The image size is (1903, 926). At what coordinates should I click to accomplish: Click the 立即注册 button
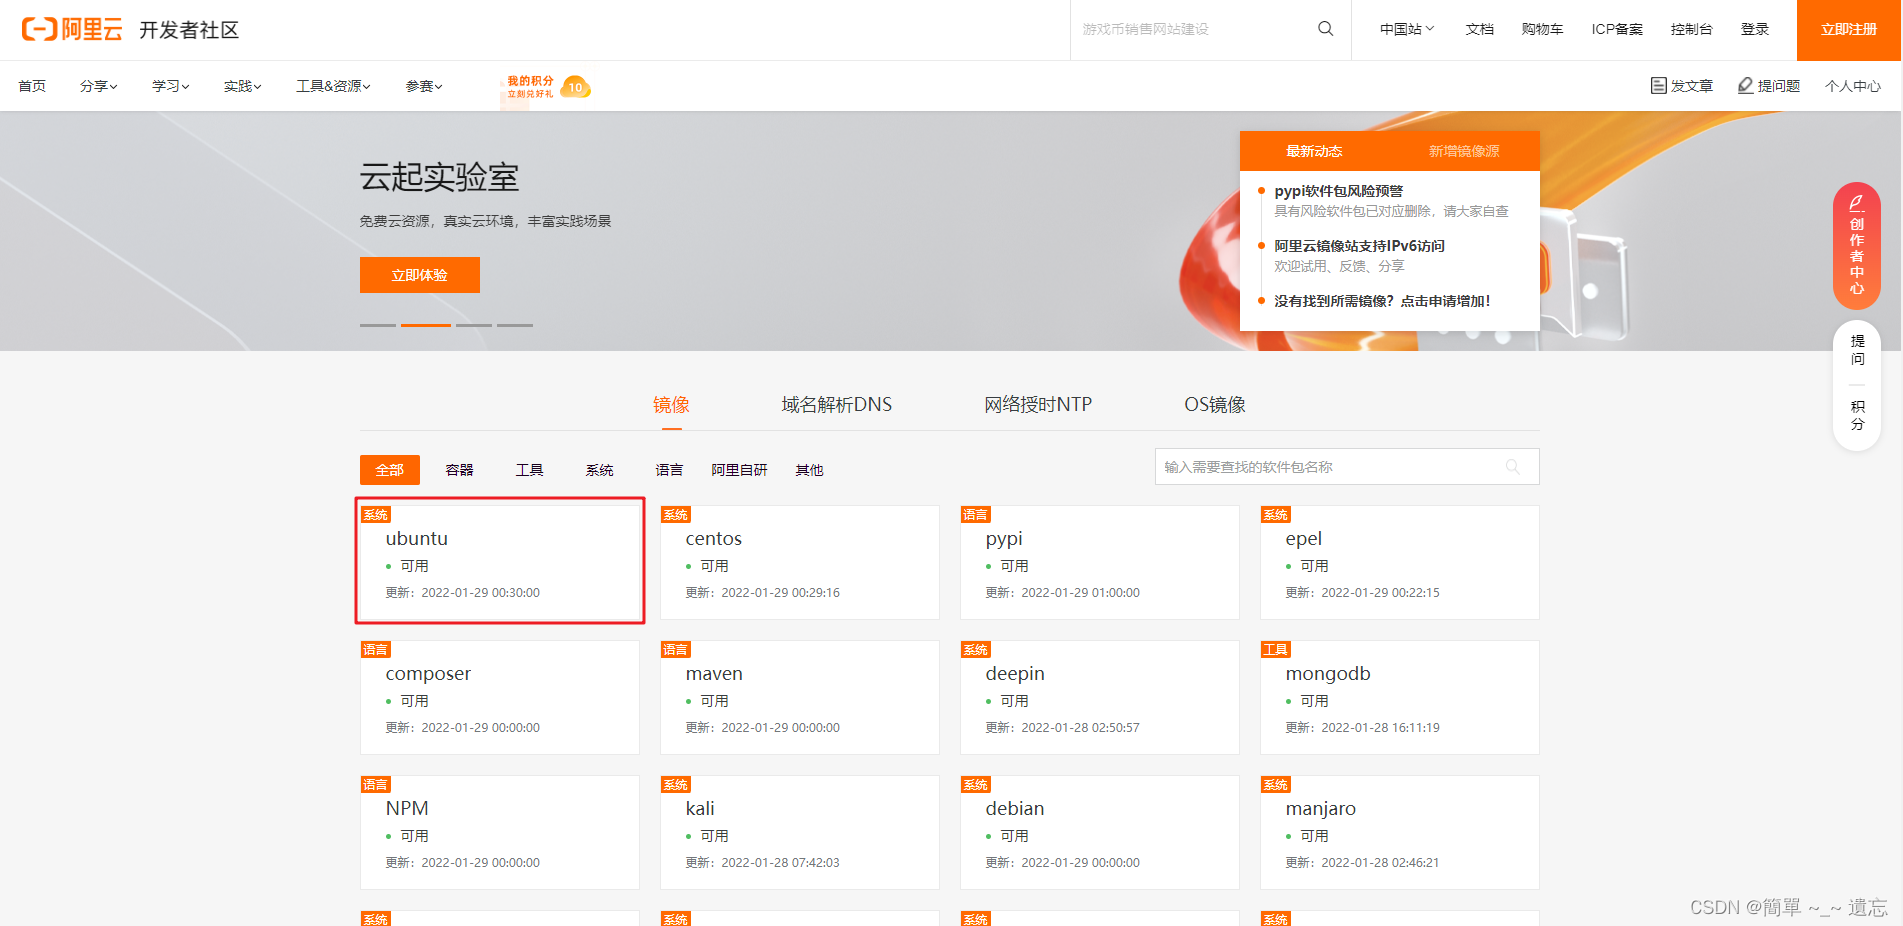1849,30
